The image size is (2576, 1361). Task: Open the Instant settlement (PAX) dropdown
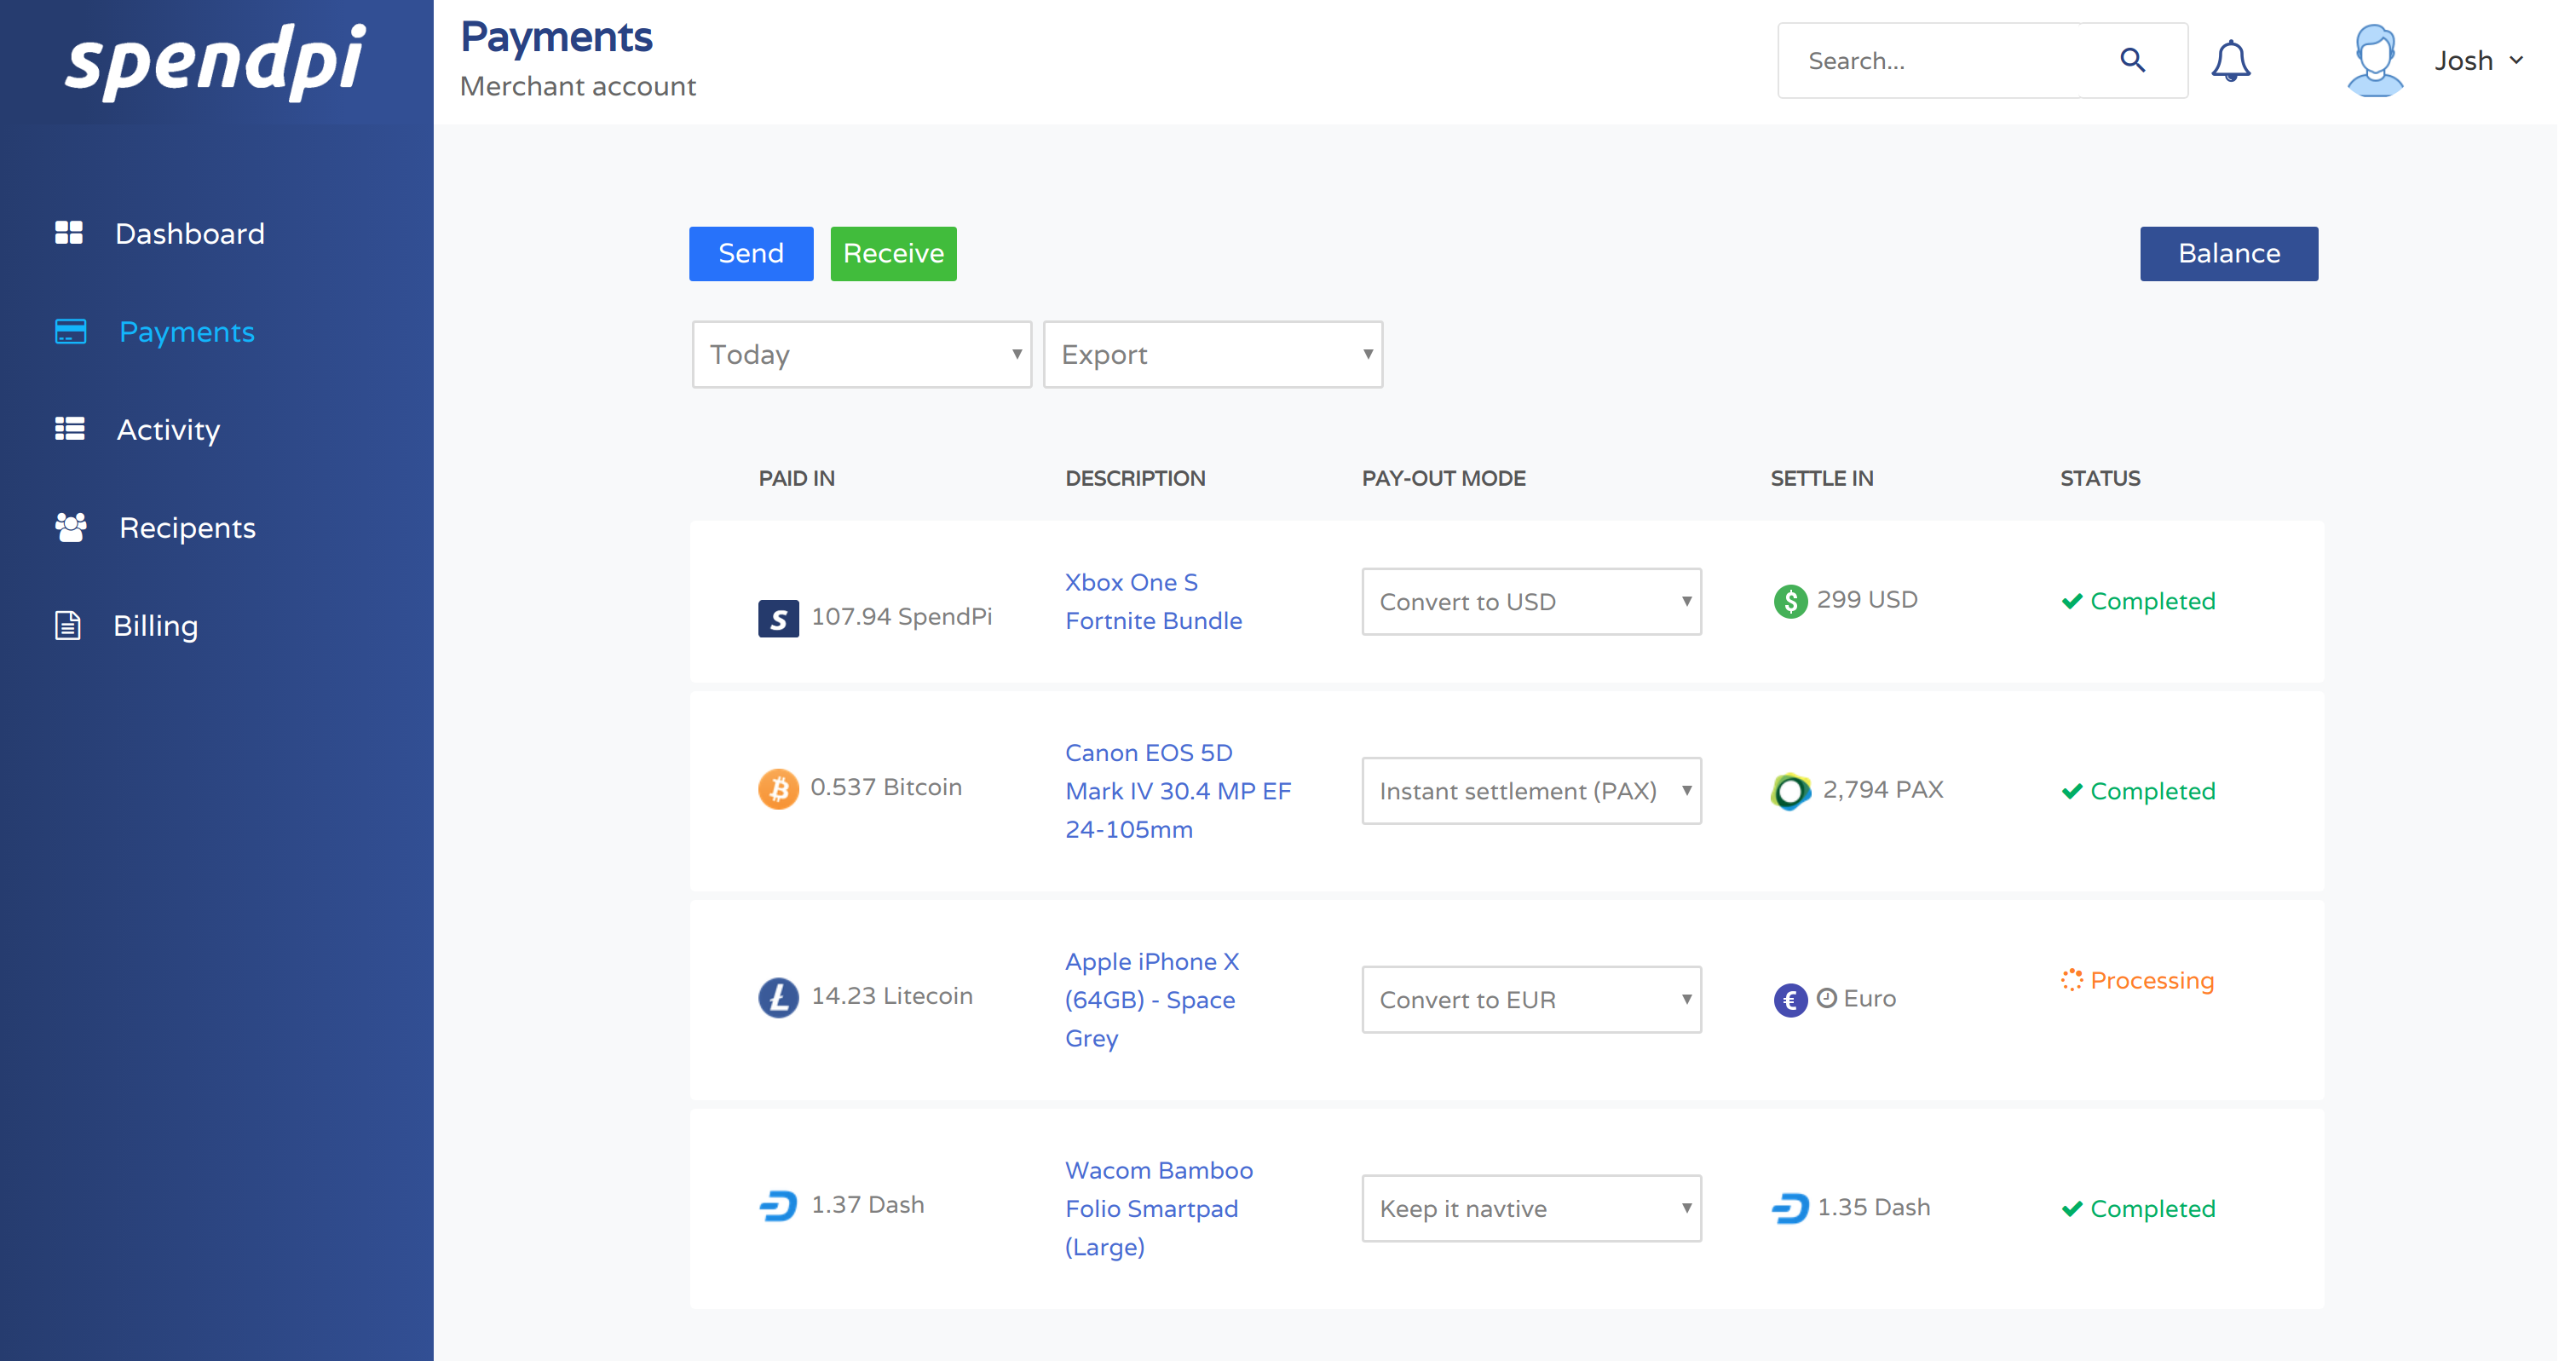pos(1531,791)
